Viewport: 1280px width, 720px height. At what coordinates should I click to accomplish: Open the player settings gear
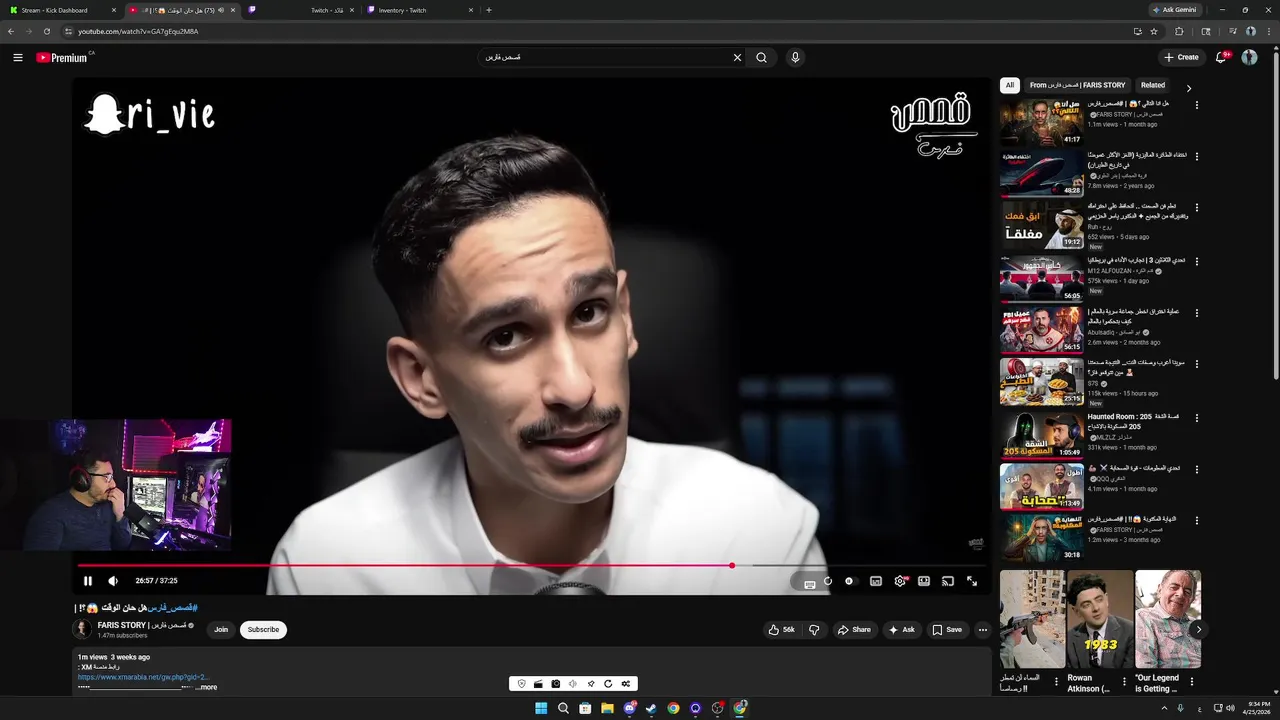[x=901, y=581]
